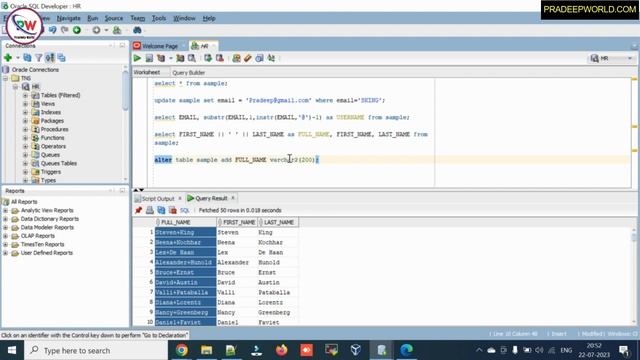
Task: Open Firefox from the taskbar
Action: [x=281, y=350]
